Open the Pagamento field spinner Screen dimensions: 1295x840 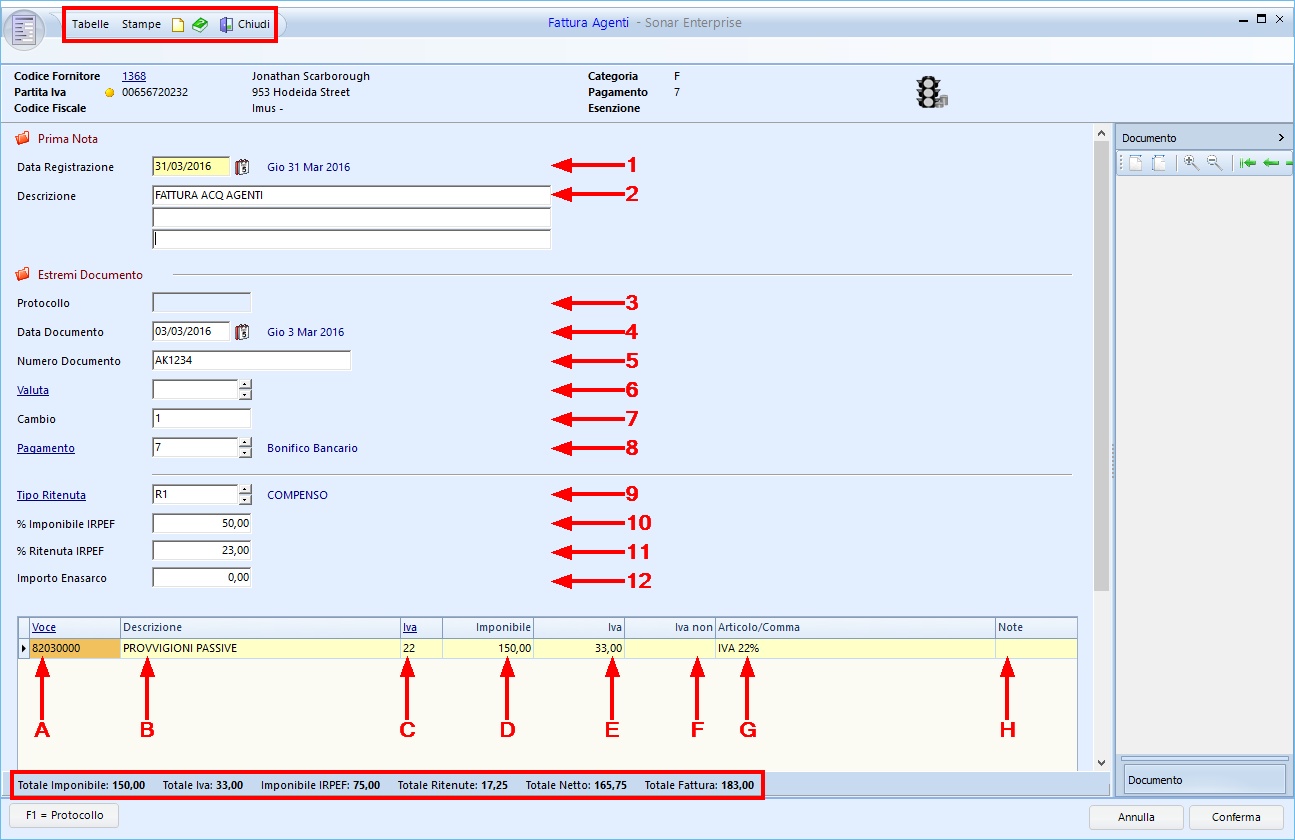245,448
